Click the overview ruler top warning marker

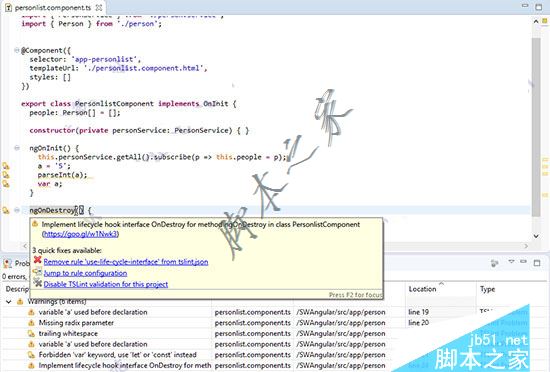click(x=545, y=21)
